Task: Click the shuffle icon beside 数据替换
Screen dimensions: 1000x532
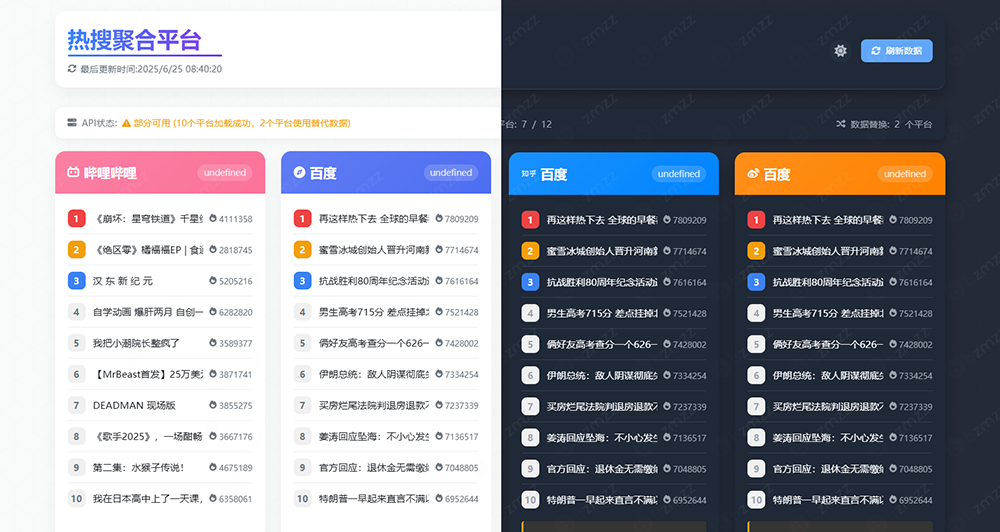Action: click(841, 124)
